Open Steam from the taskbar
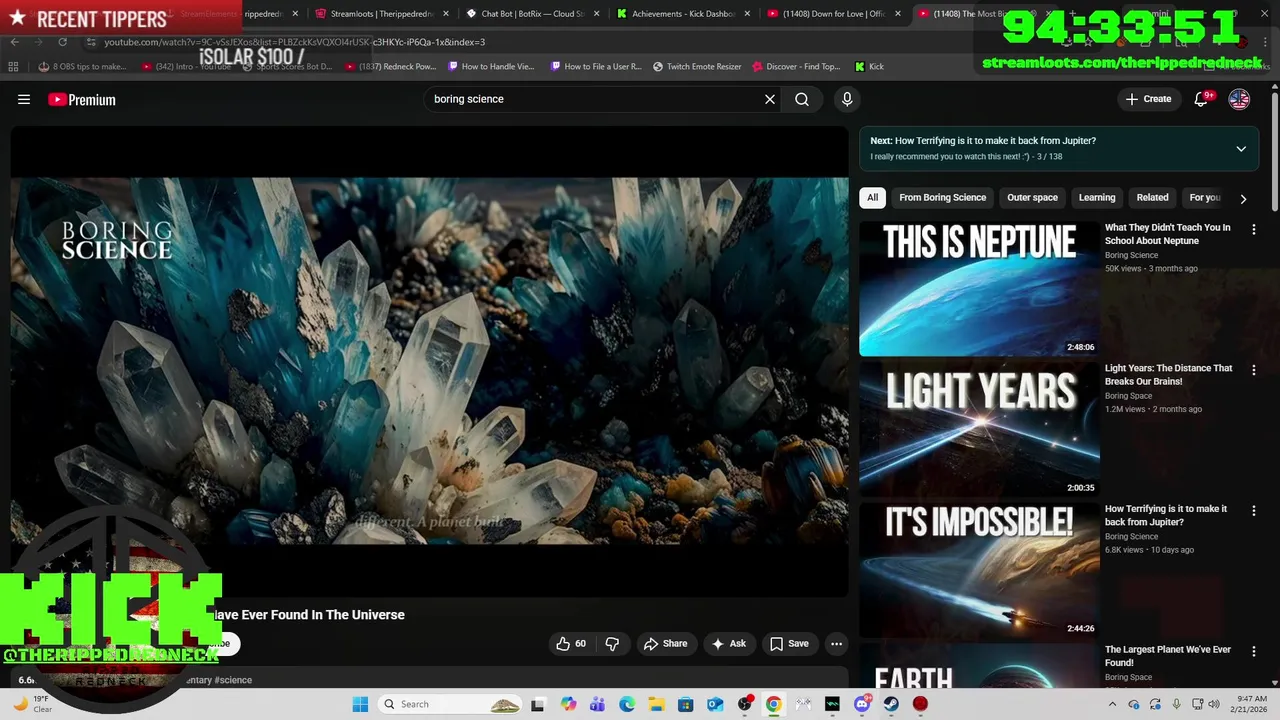The height and width of the screenshot is (720, 1280). click(x=891, y=704)
